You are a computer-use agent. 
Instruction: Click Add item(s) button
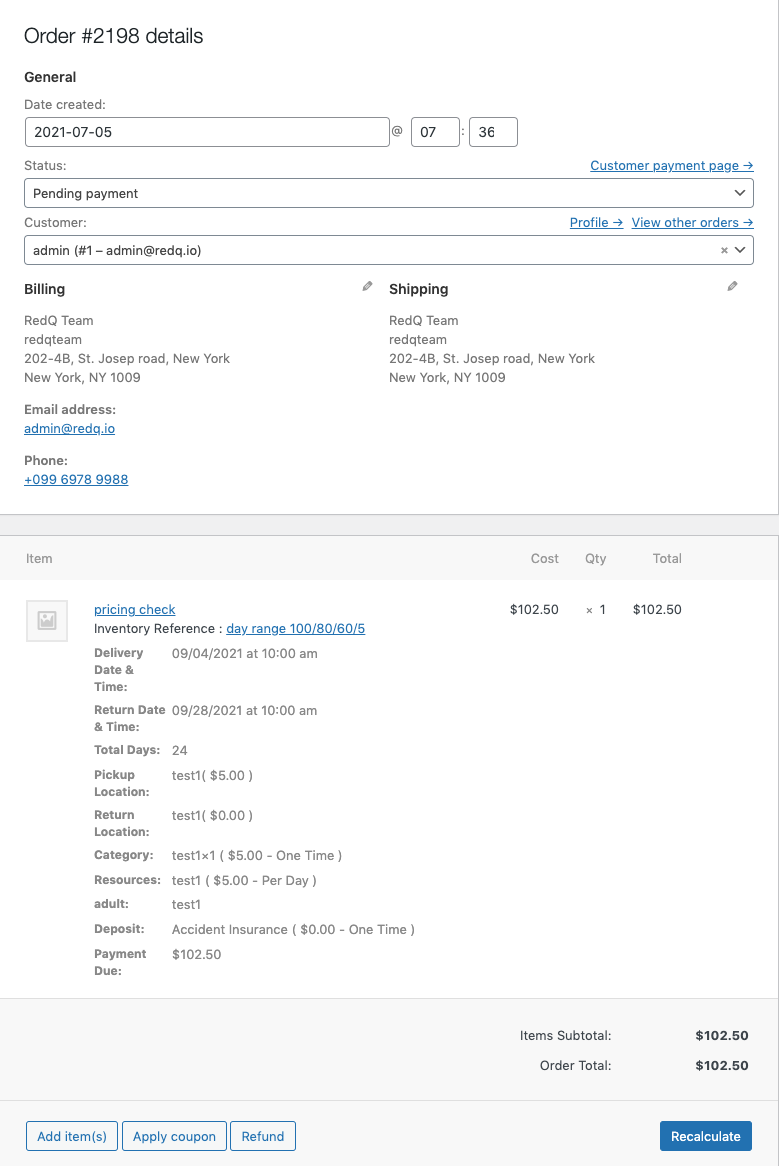(72, 1136)
